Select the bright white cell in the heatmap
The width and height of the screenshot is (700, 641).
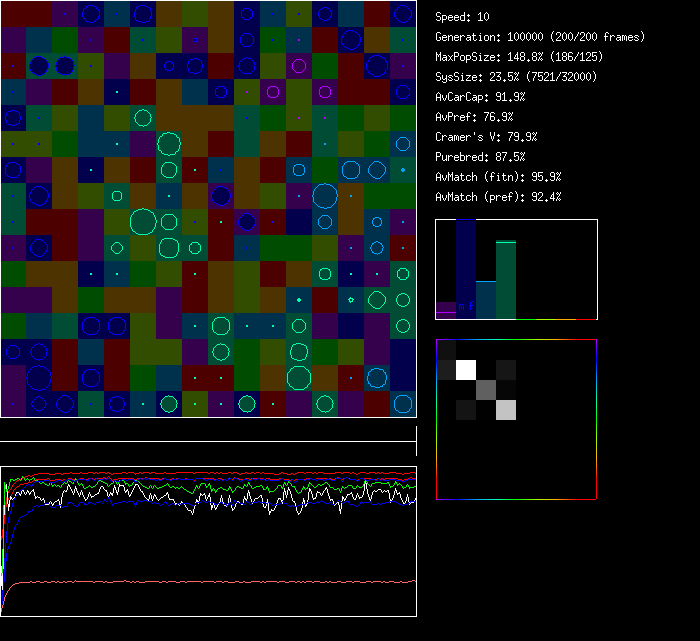point(466,370)
